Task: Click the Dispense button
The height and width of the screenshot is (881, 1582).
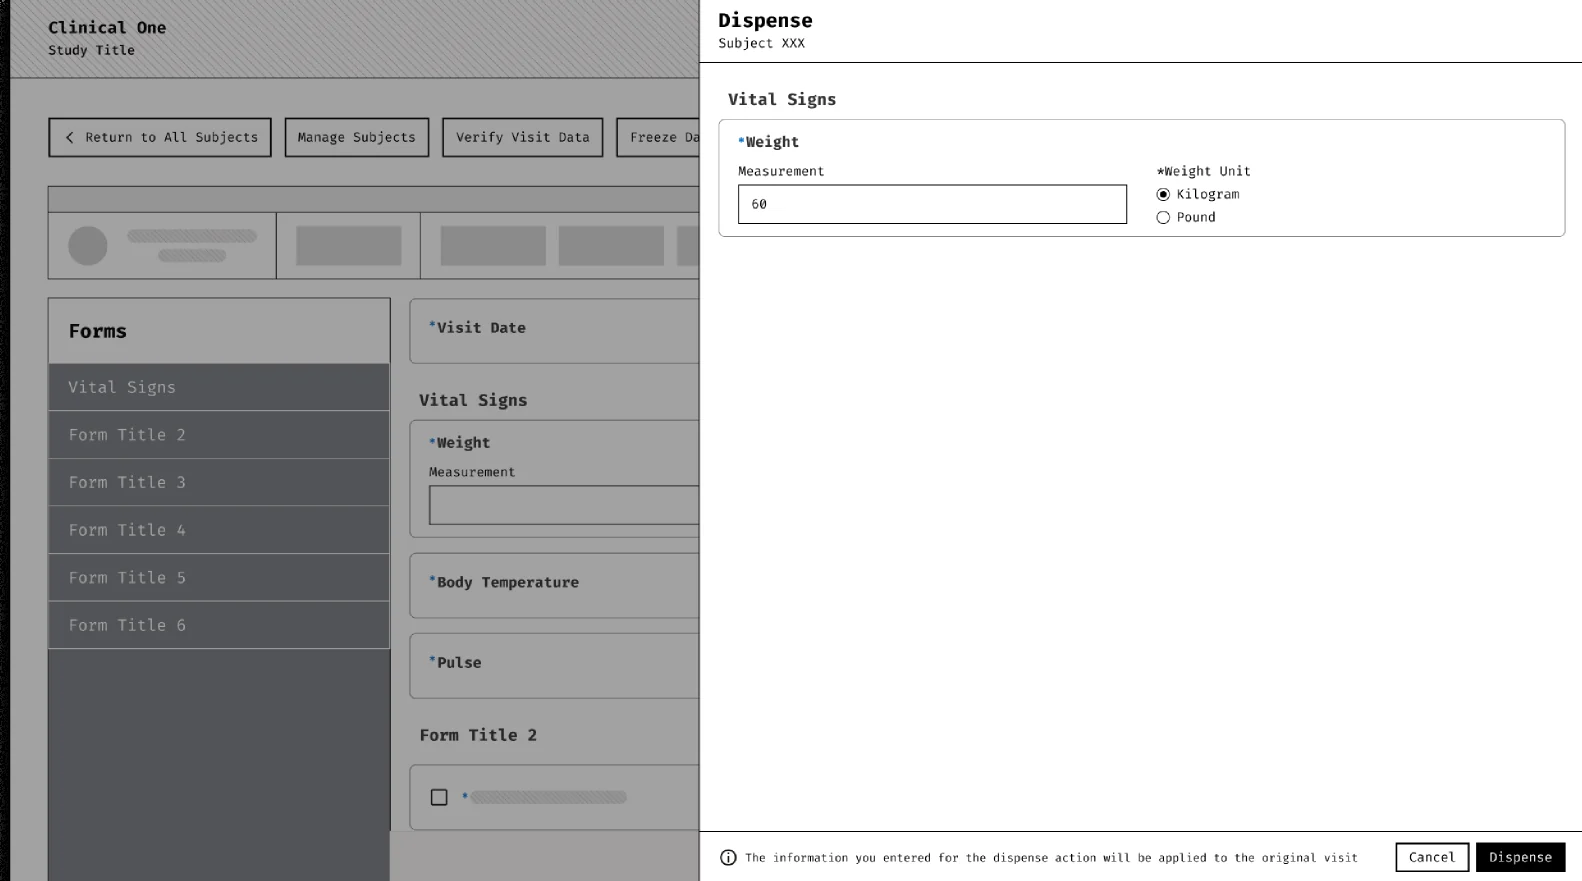Action: pos(1520,857)
